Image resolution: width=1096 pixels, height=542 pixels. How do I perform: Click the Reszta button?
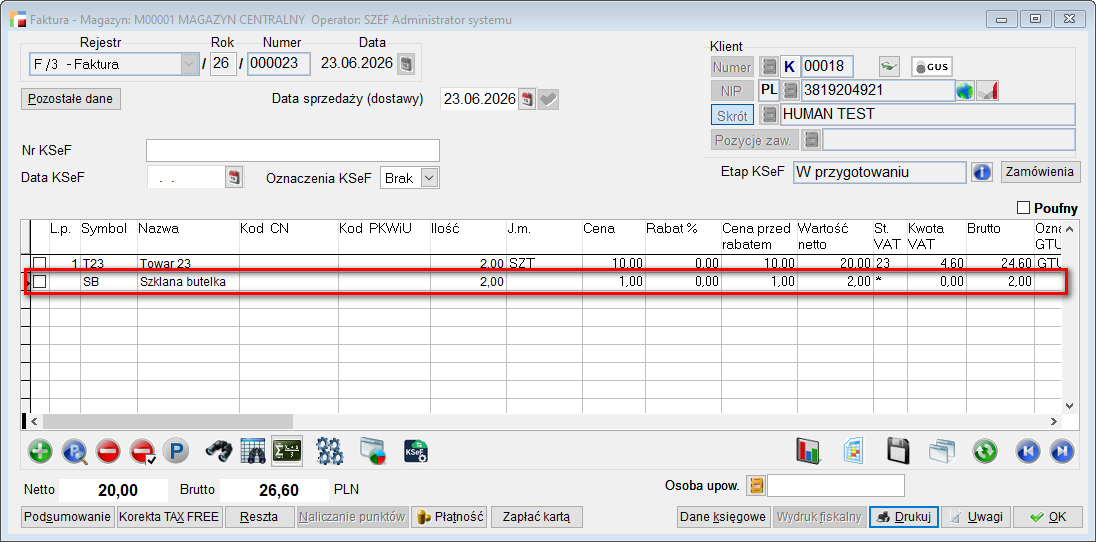pos(259,518)
